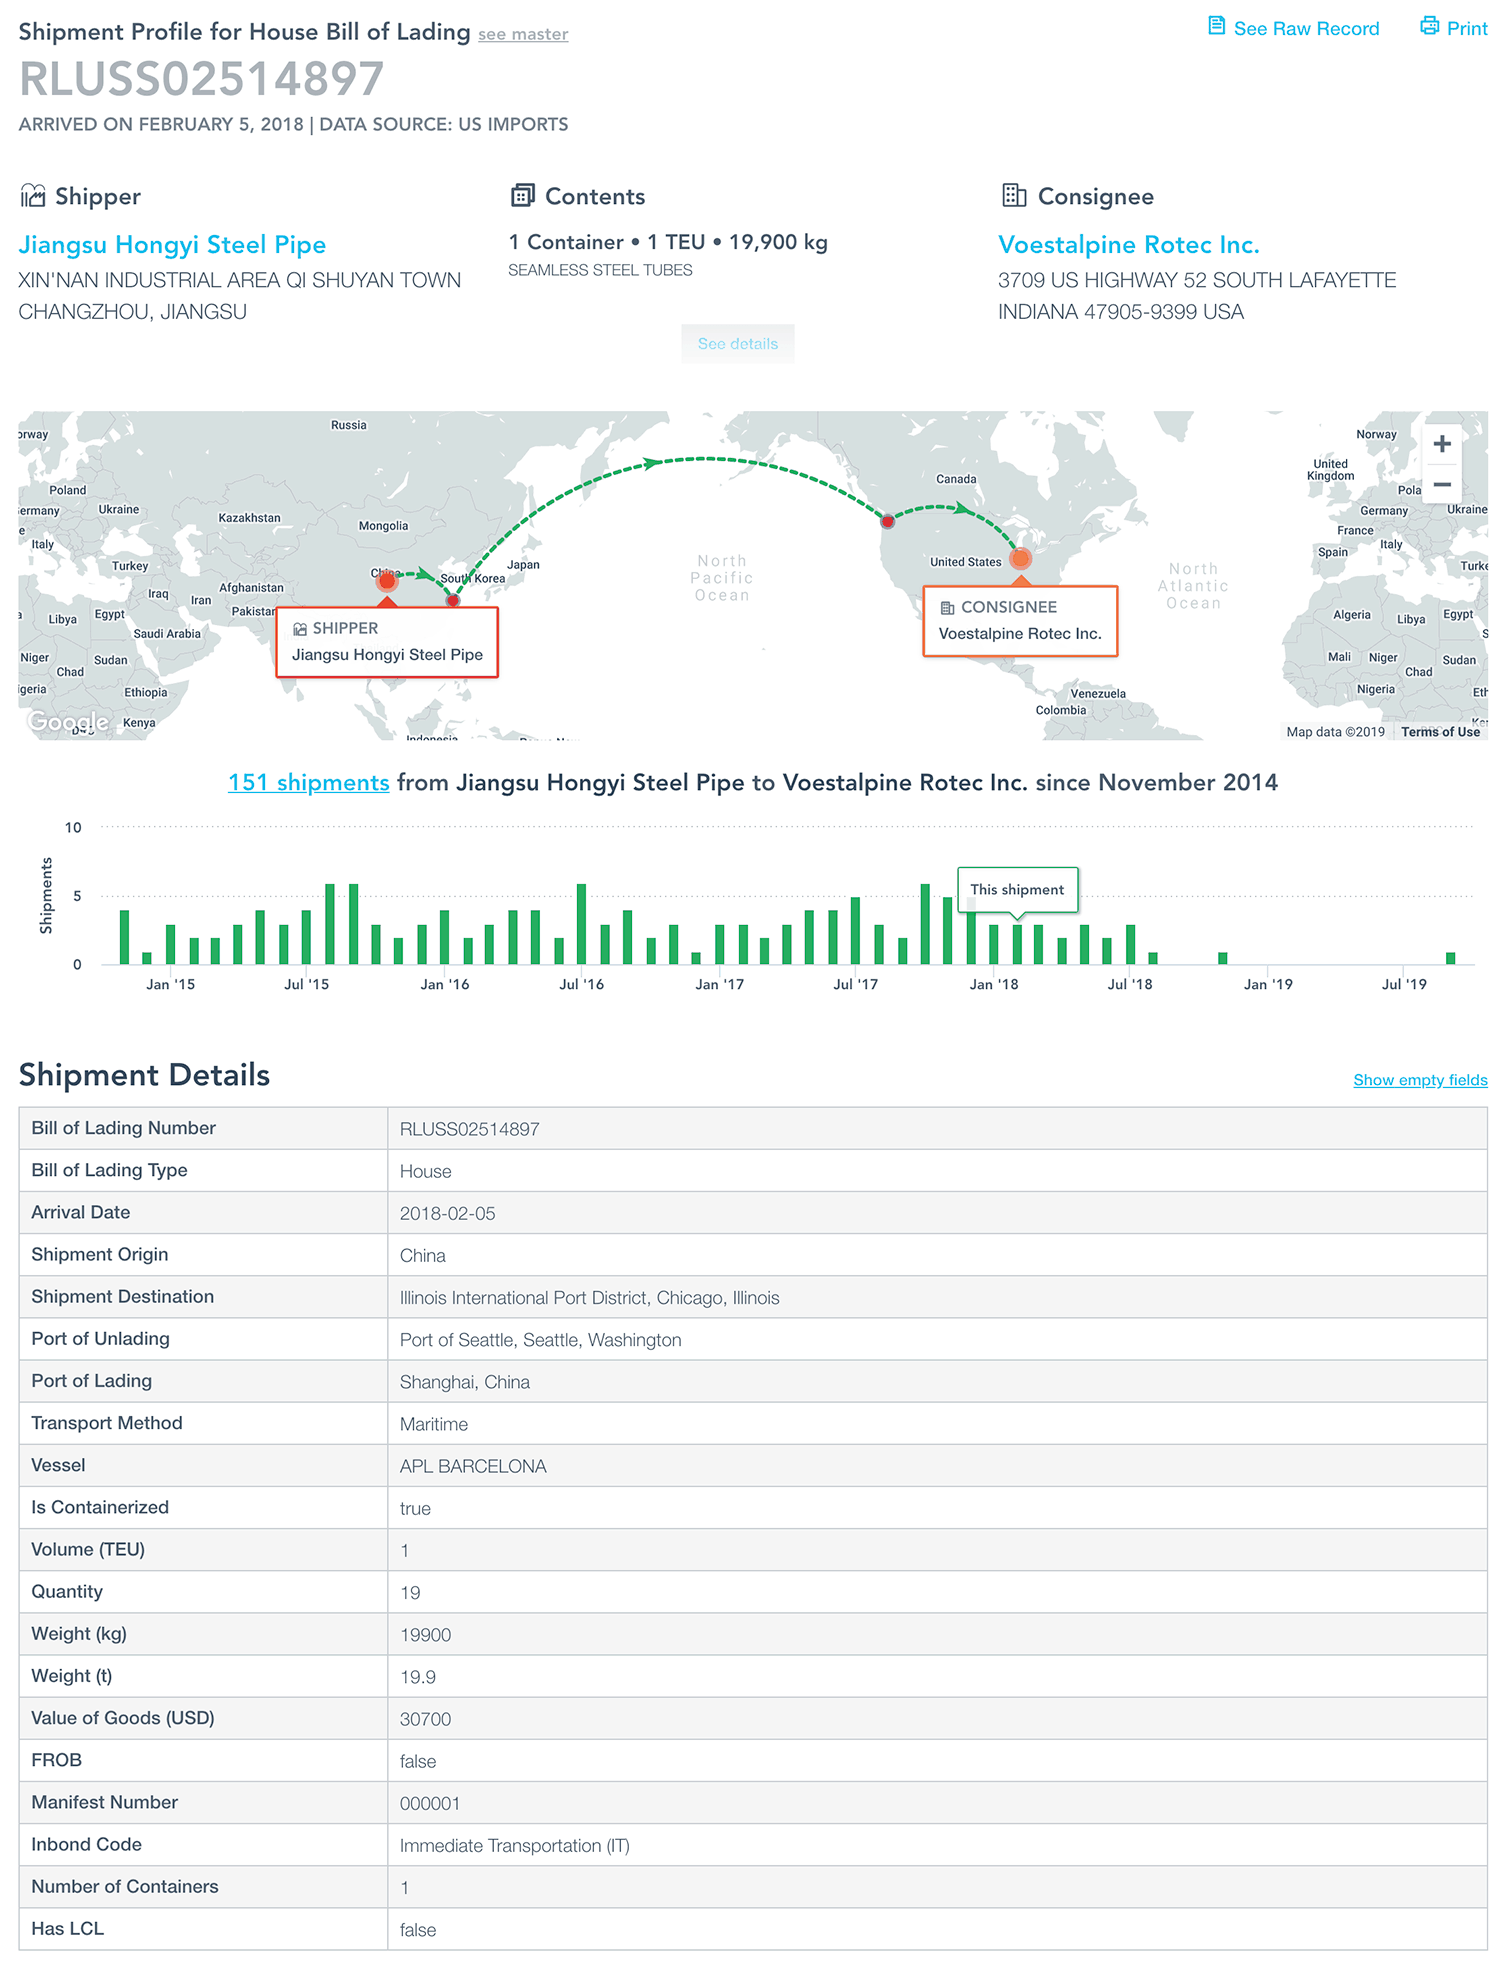The image size is (1504, 1968).
Task: Click the Shanghai, China port of lading value
Action: click(x=464, y=1382)
